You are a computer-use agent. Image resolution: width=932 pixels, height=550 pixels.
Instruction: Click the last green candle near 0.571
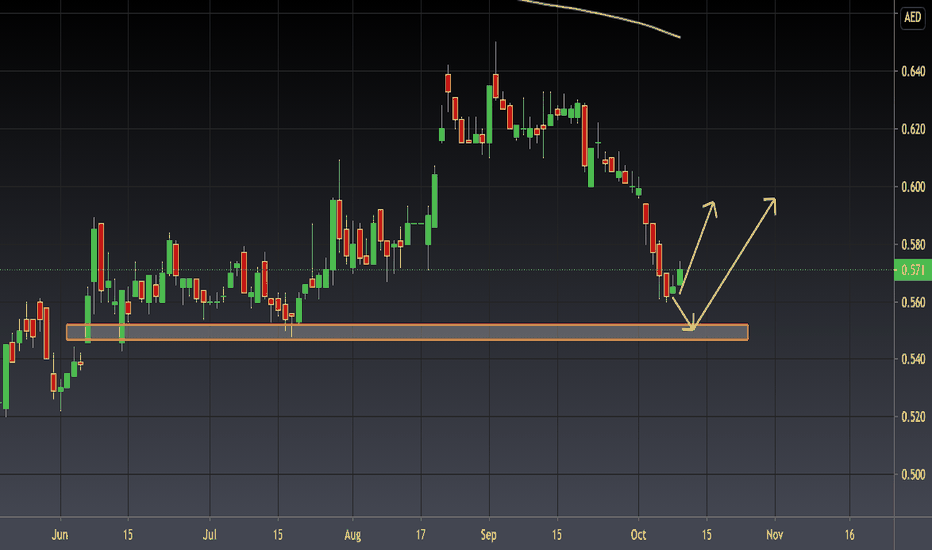point(680,278)
